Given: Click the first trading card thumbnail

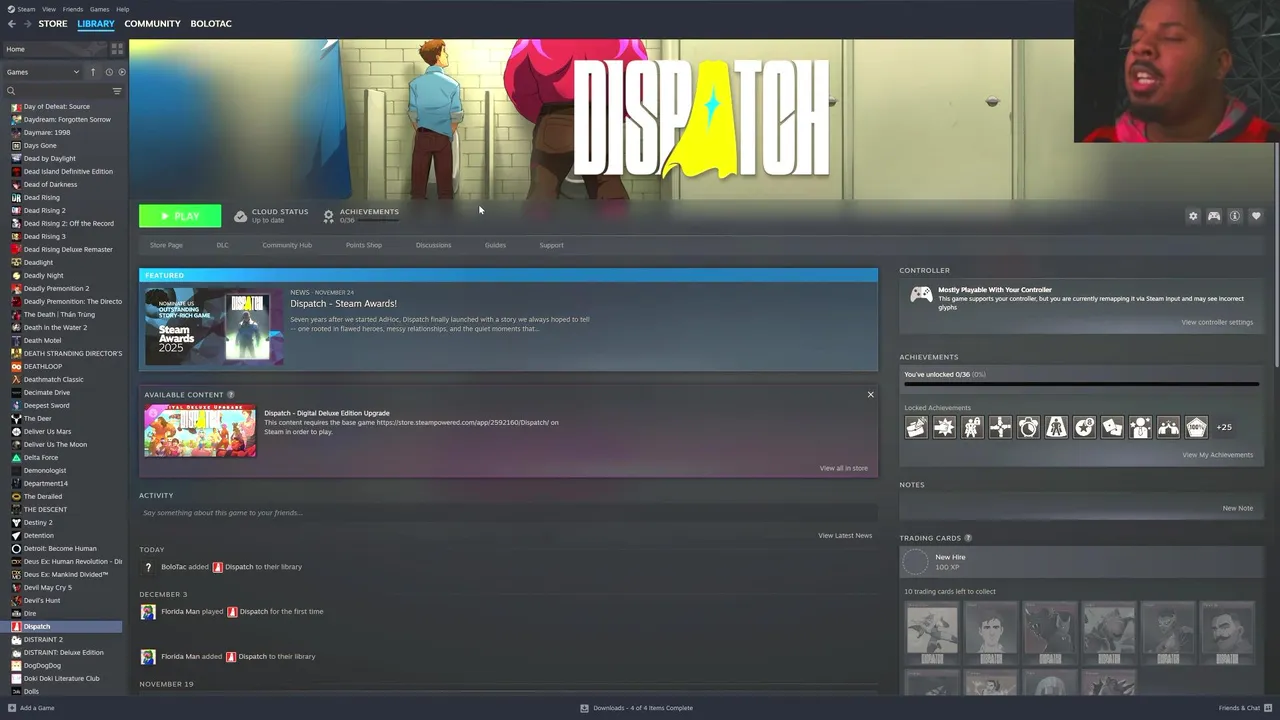Looking at the screenshot, I should [x=932, y=634].
